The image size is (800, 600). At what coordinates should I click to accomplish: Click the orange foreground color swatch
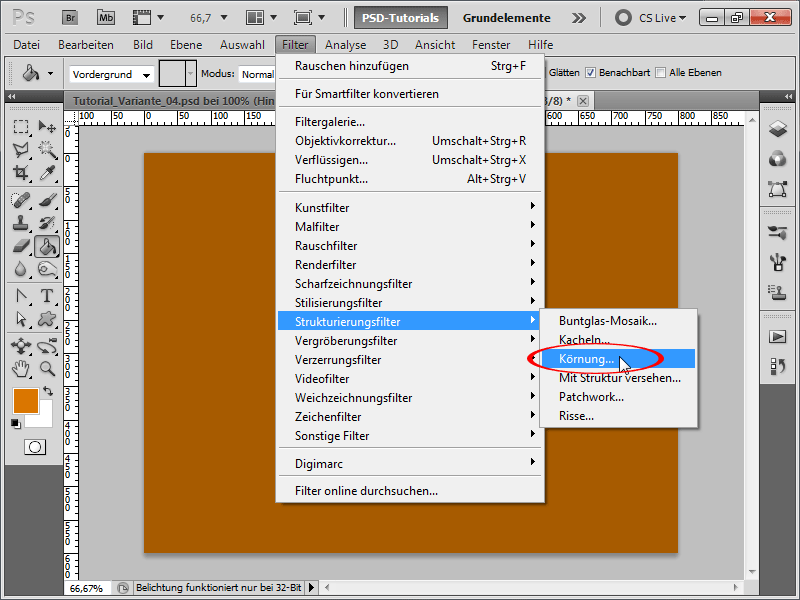[x=26, y=401]
